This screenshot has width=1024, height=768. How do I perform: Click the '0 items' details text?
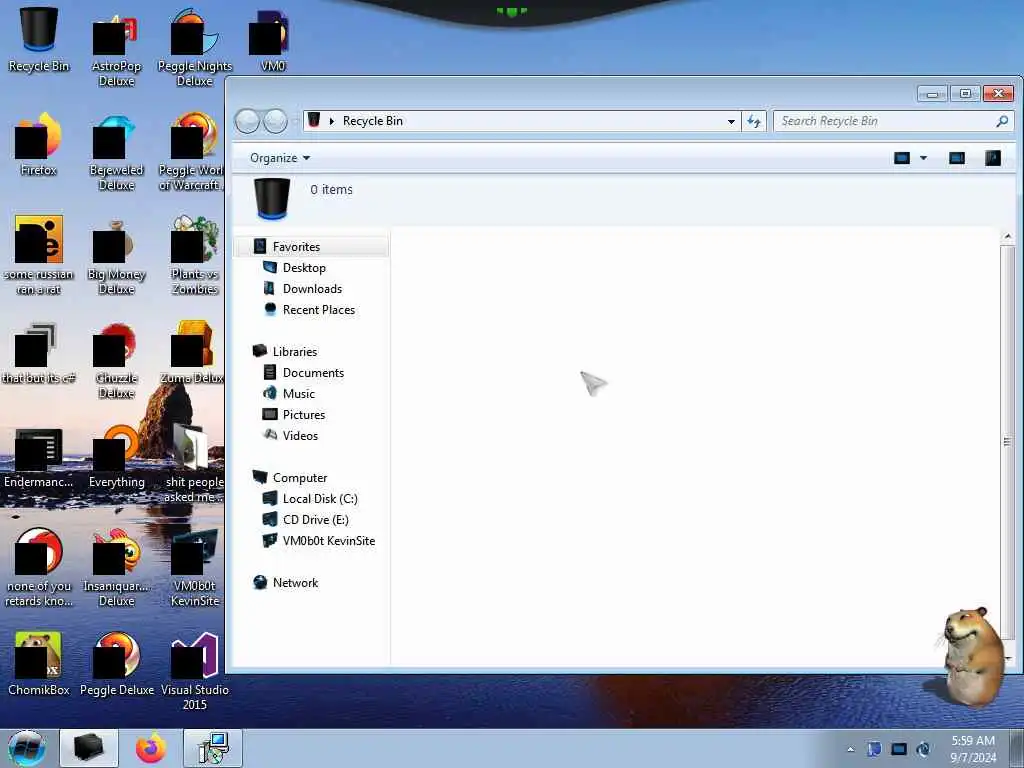(x=331, y=189)
